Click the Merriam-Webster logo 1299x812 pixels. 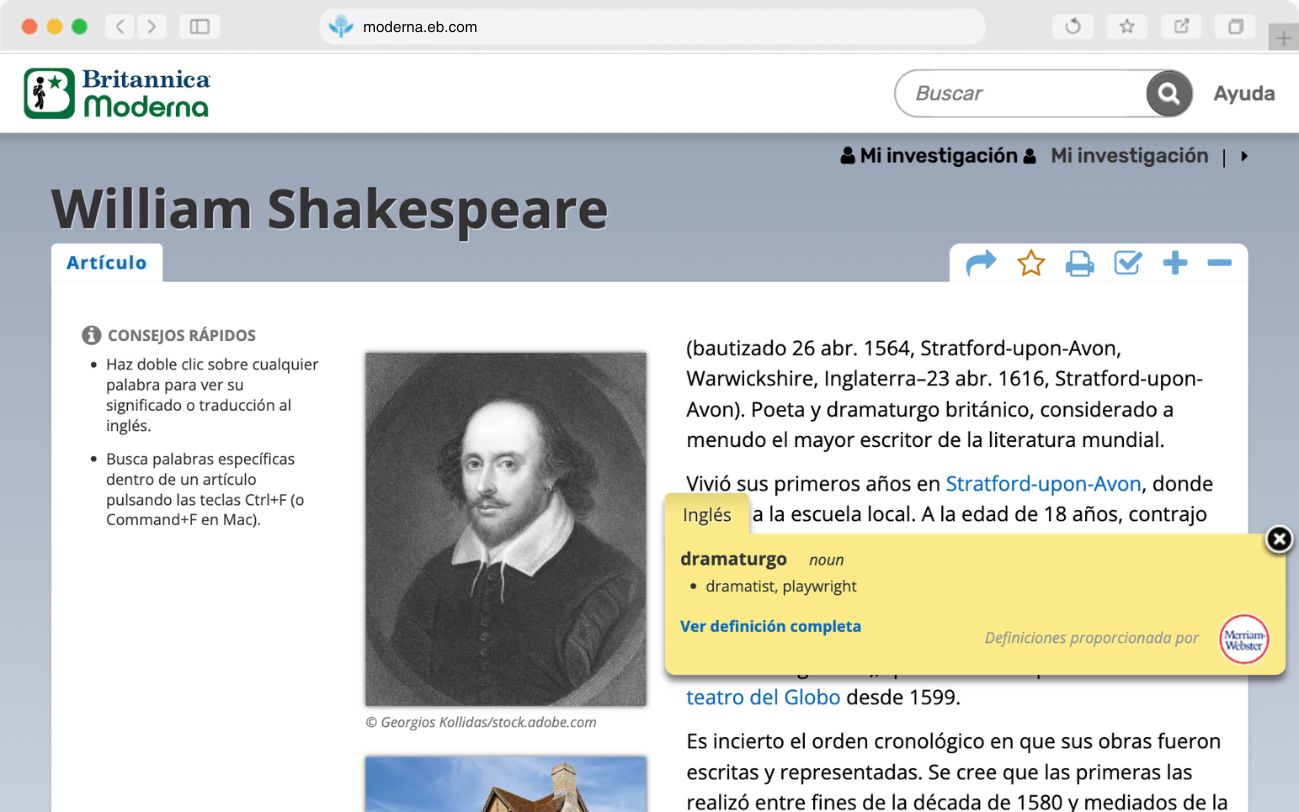[x=1244, y=639]
